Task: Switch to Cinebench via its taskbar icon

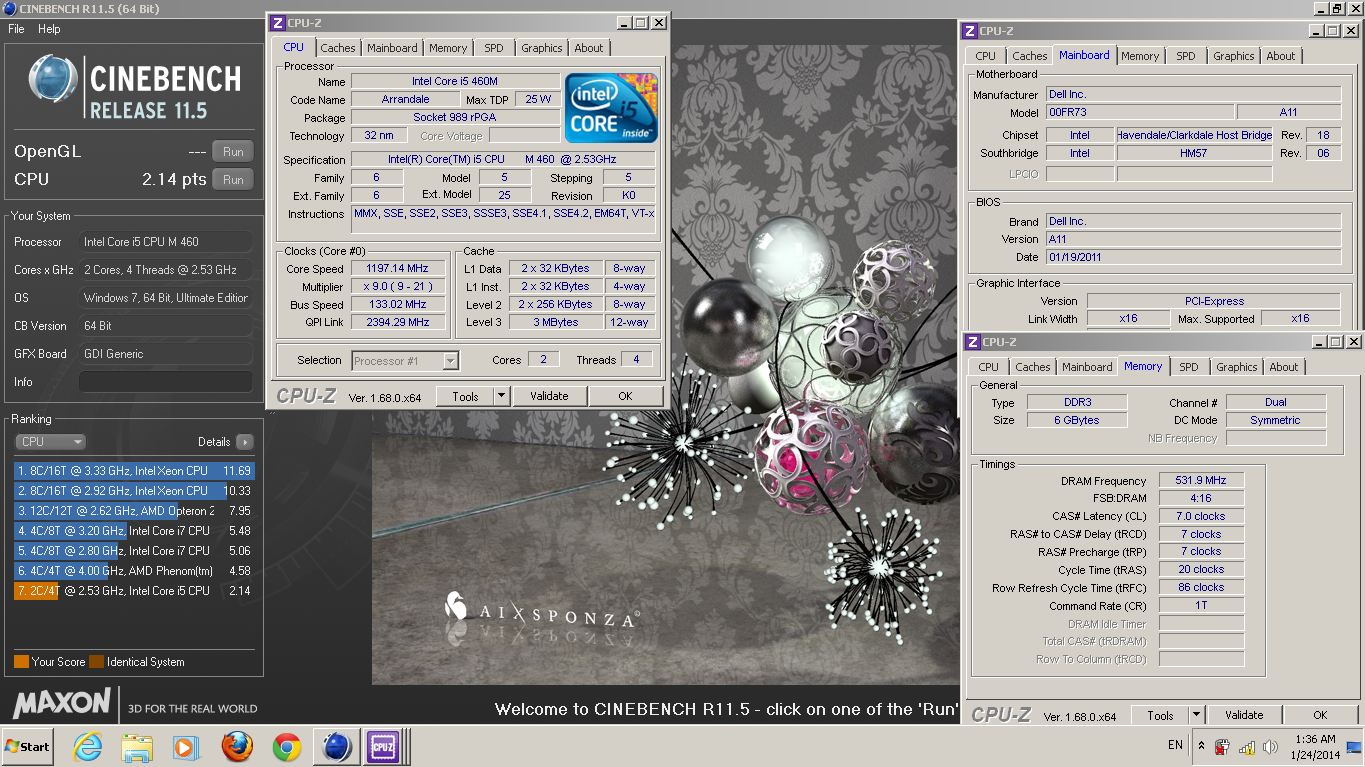Action: [x=337, y=746]
